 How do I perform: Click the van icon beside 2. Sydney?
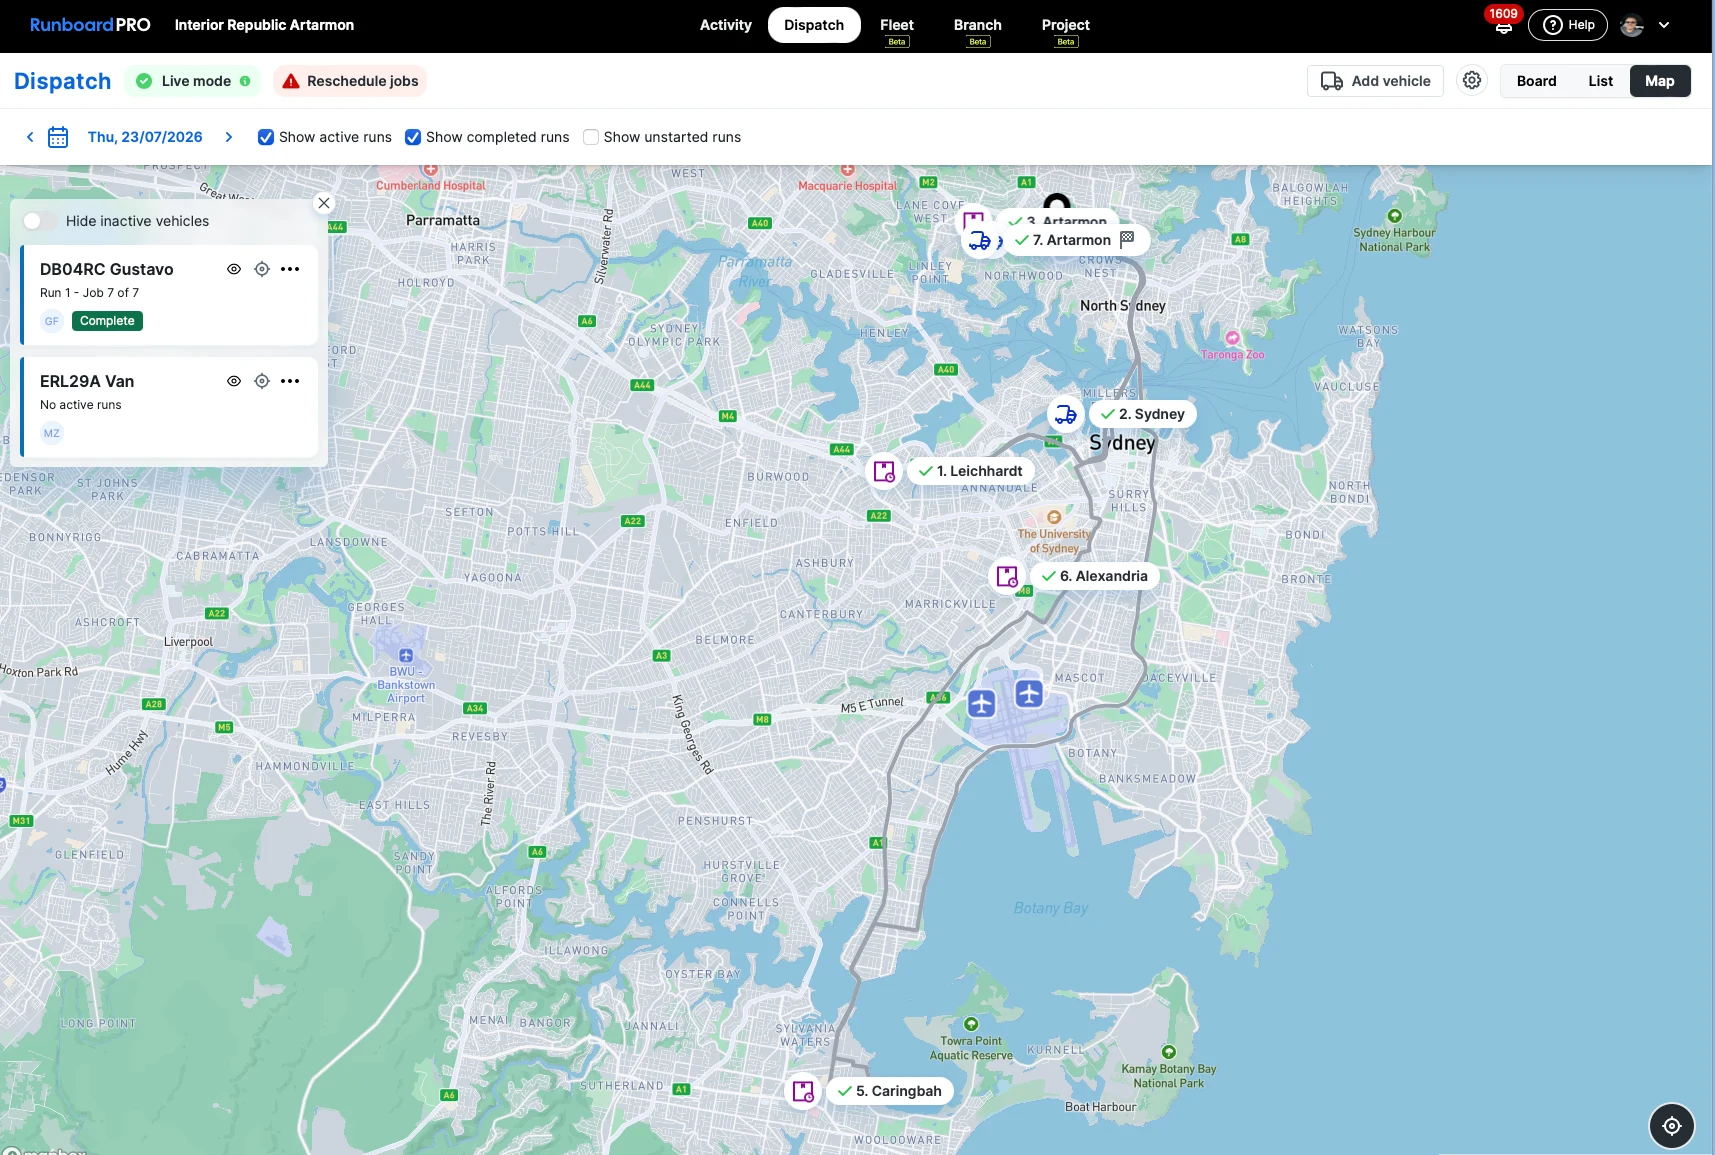(1065, 414)
